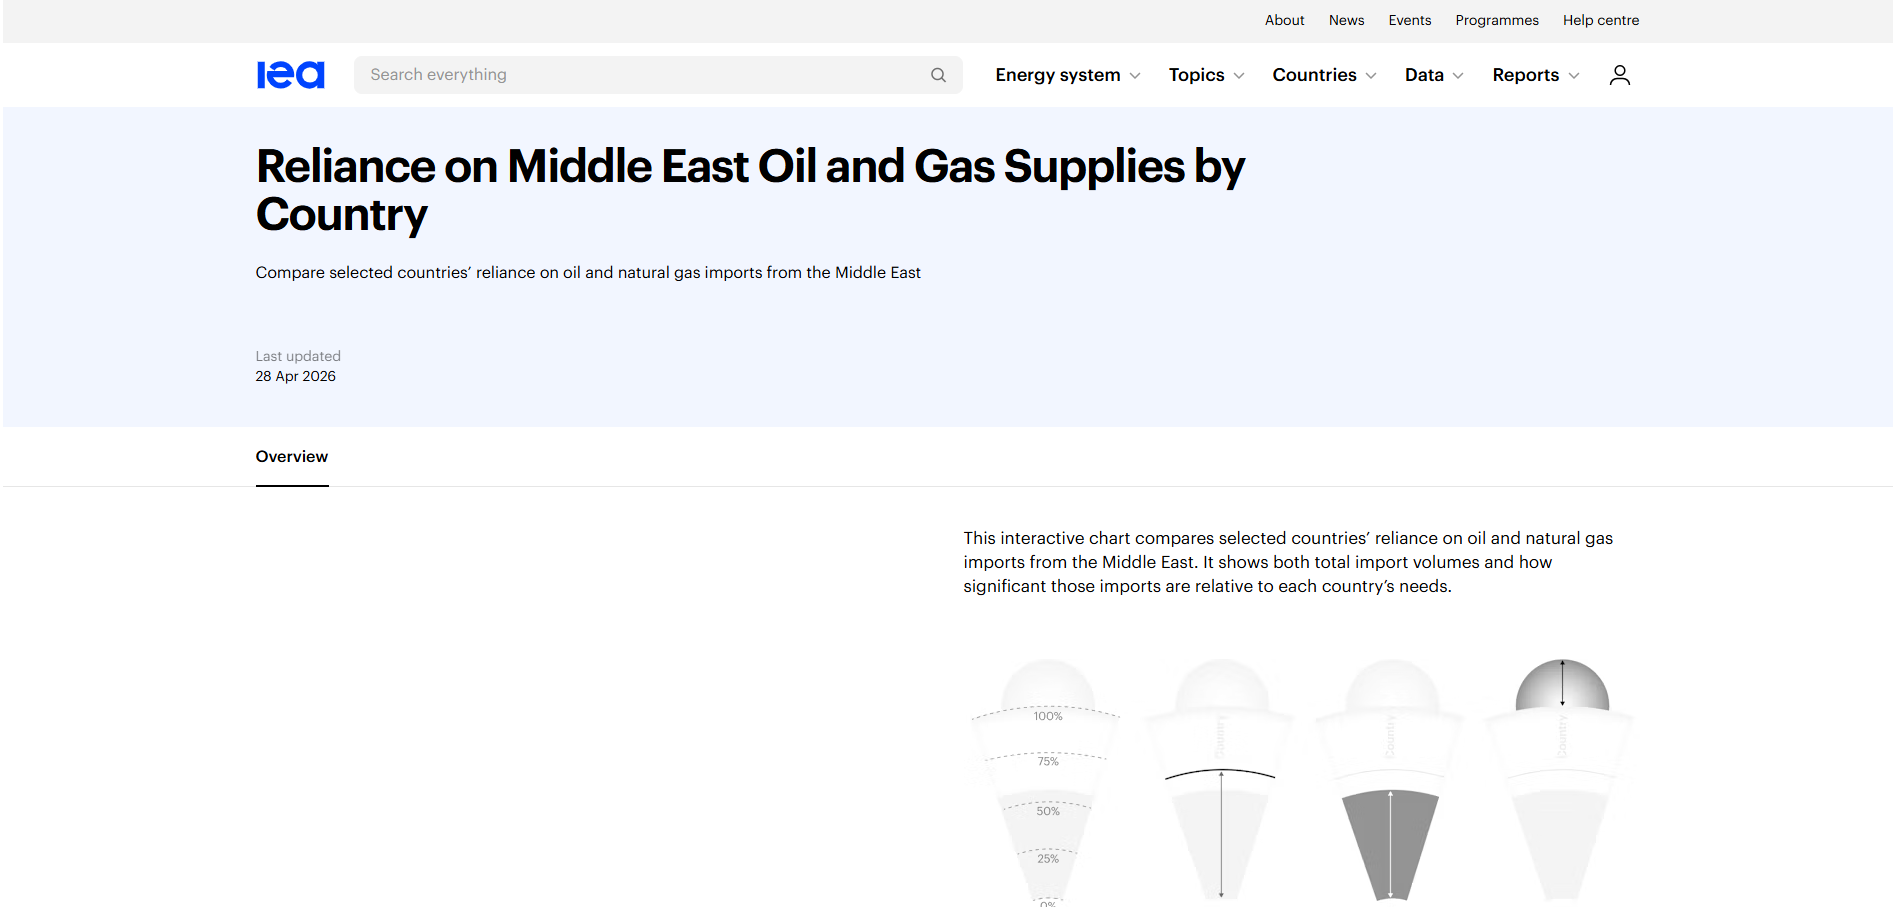Expand the Energy system menu
This screenshot has width=1900, height=907.
(x=1067, y=75)
